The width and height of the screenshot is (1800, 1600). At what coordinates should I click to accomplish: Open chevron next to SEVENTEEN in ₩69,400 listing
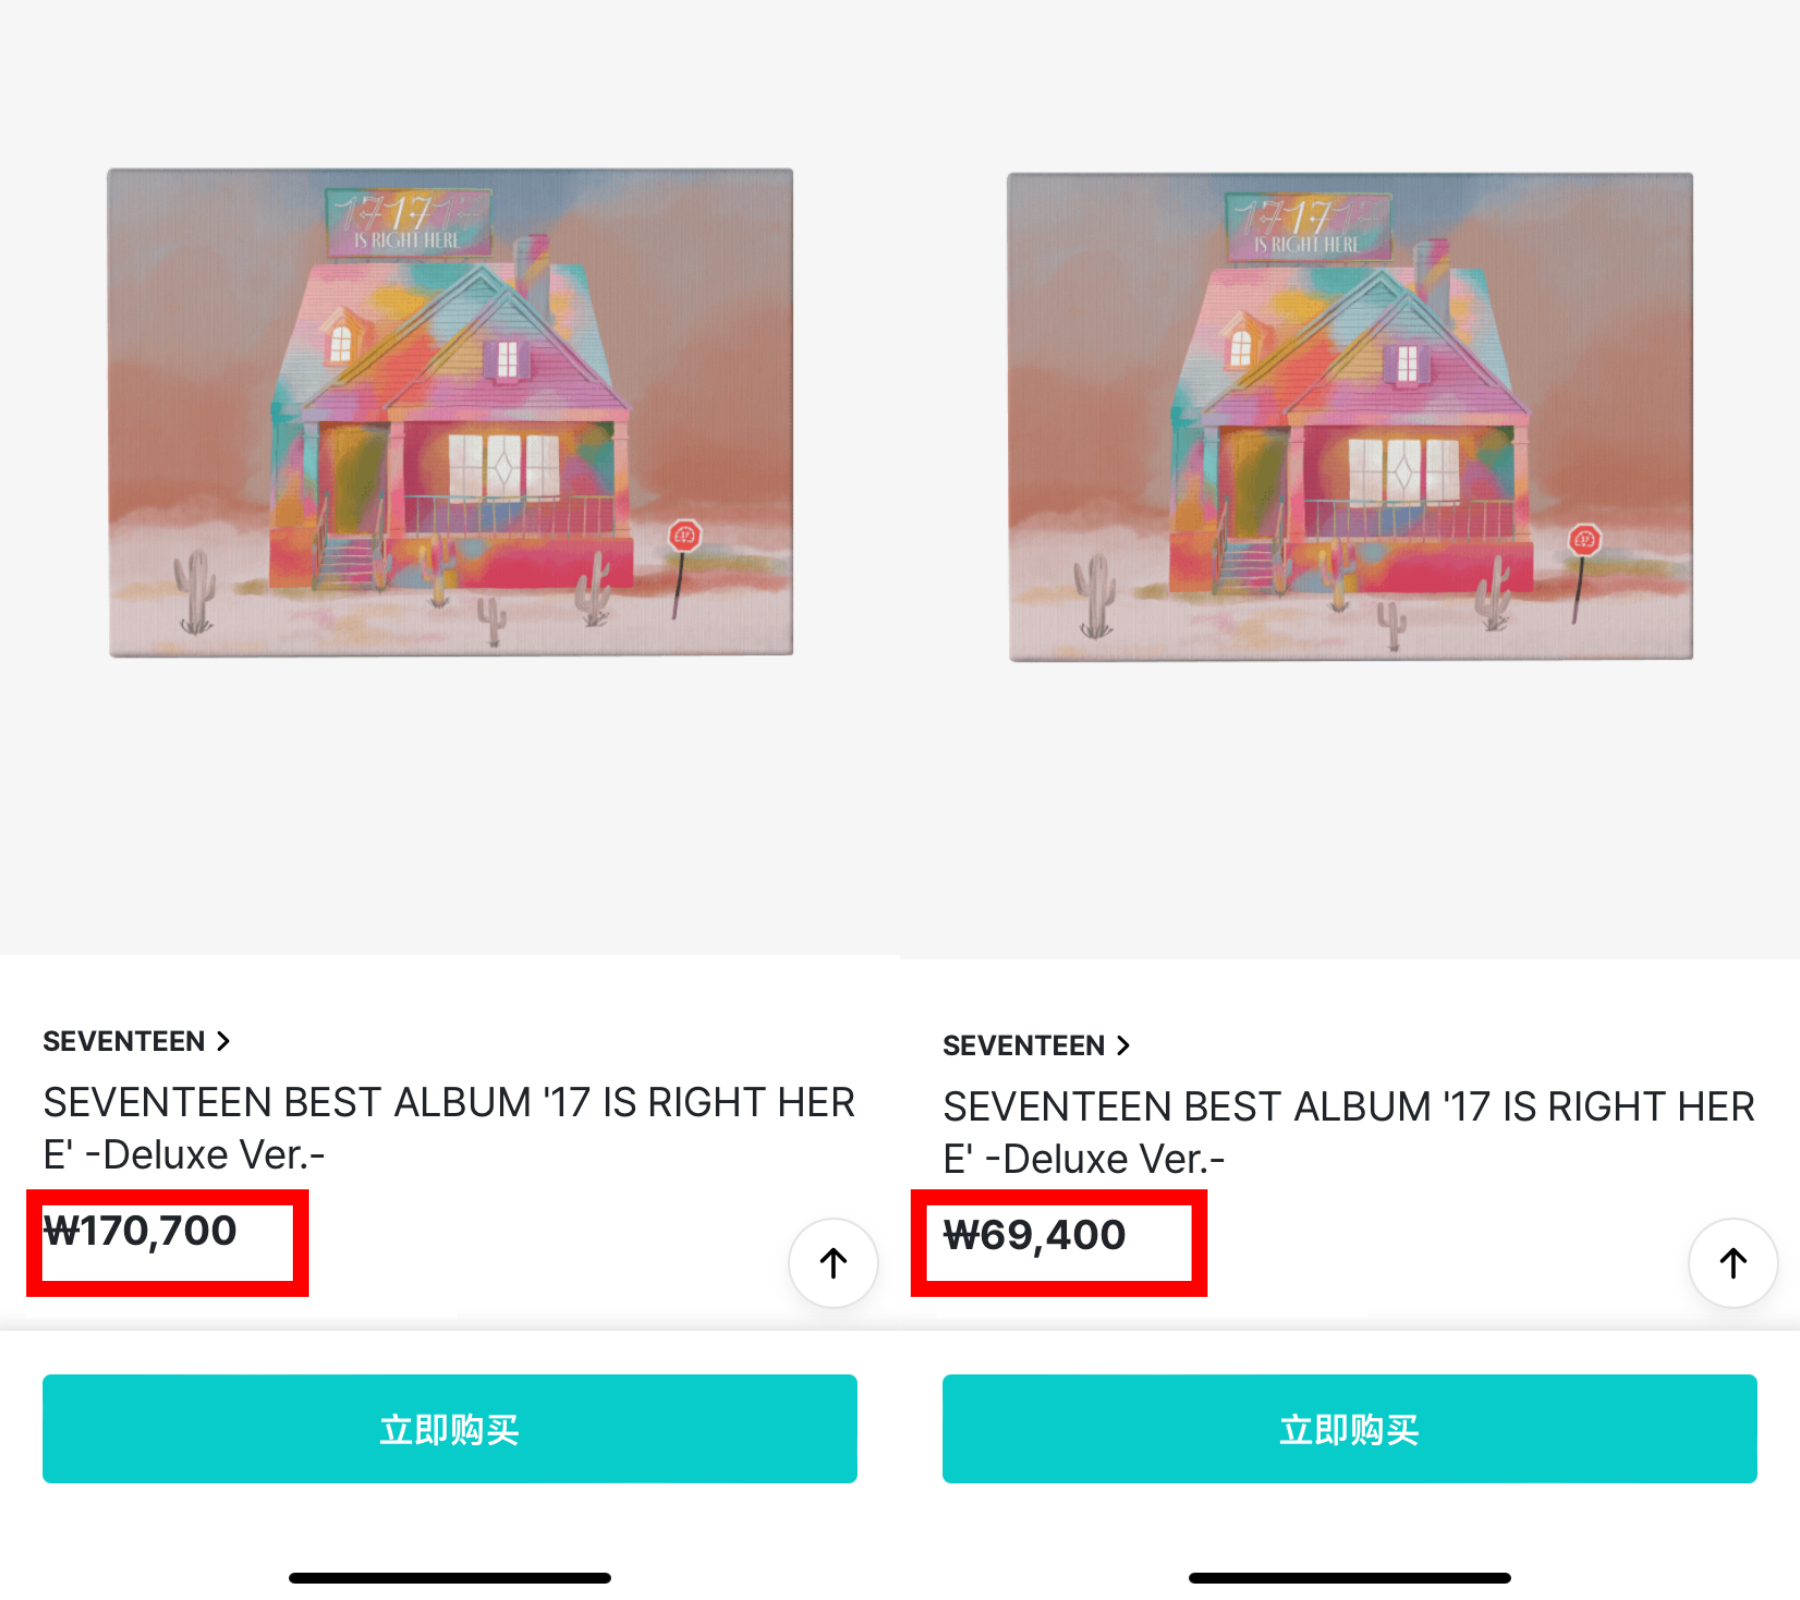(1123, 1045)
